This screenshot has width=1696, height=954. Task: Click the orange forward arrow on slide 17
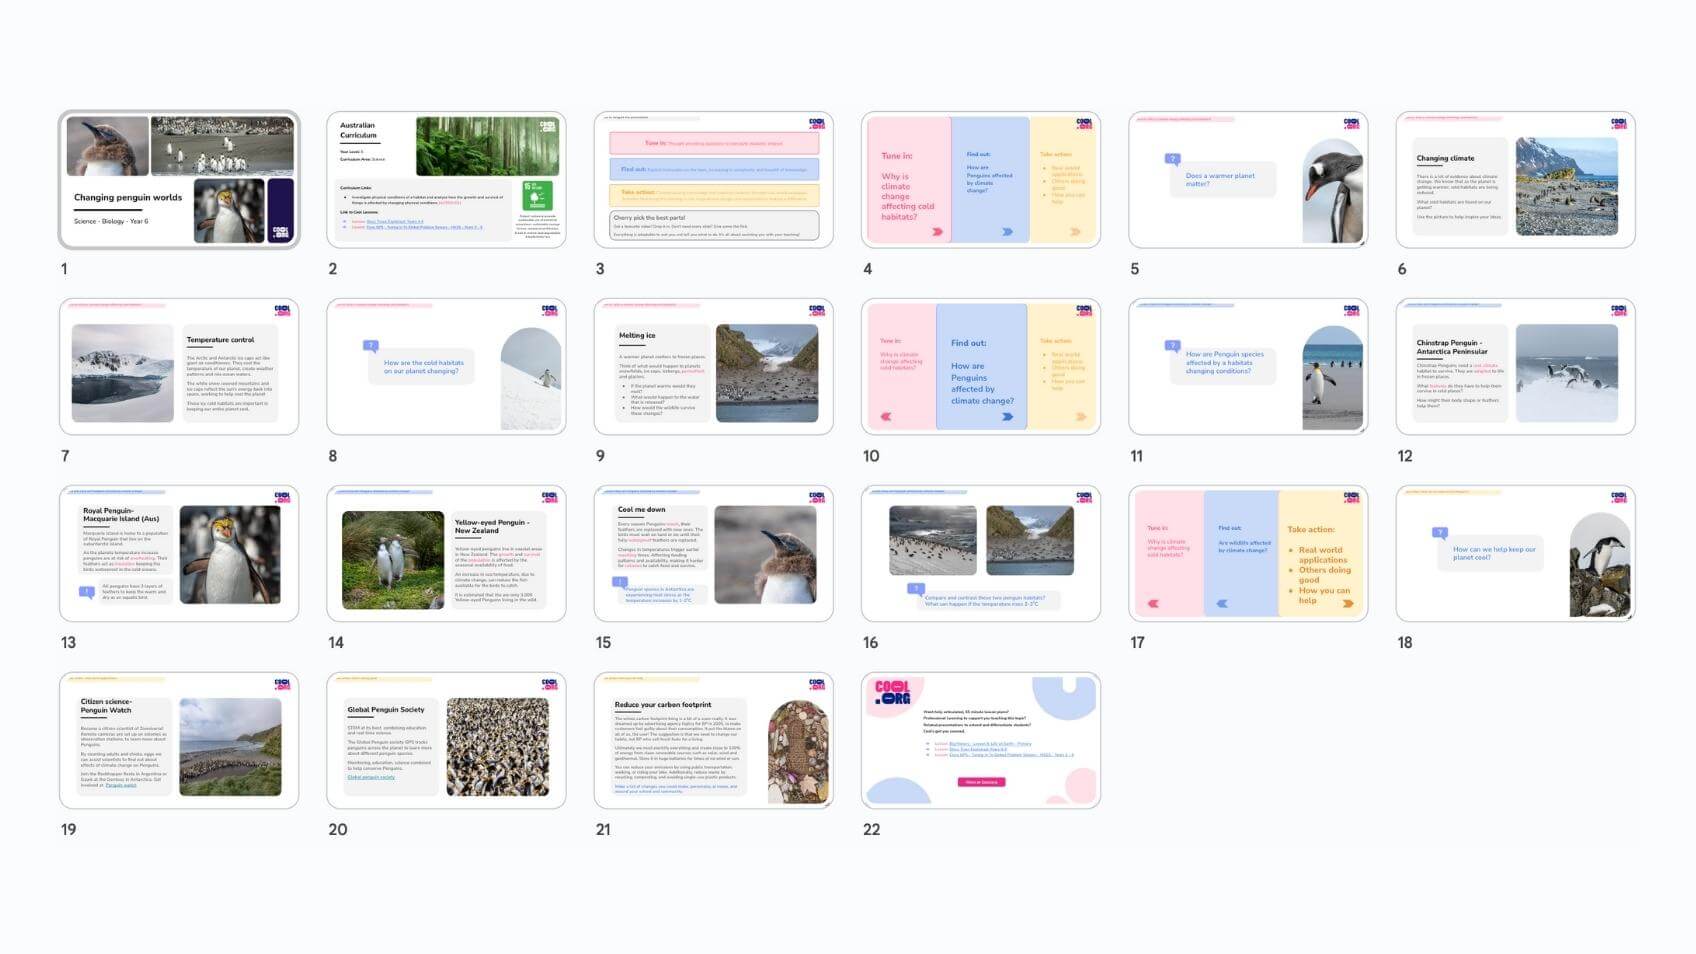coord(1348,603)
